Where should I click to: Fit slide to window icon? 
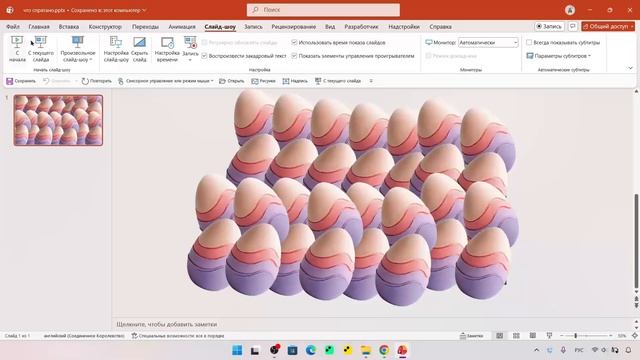[x=635, y=336]
